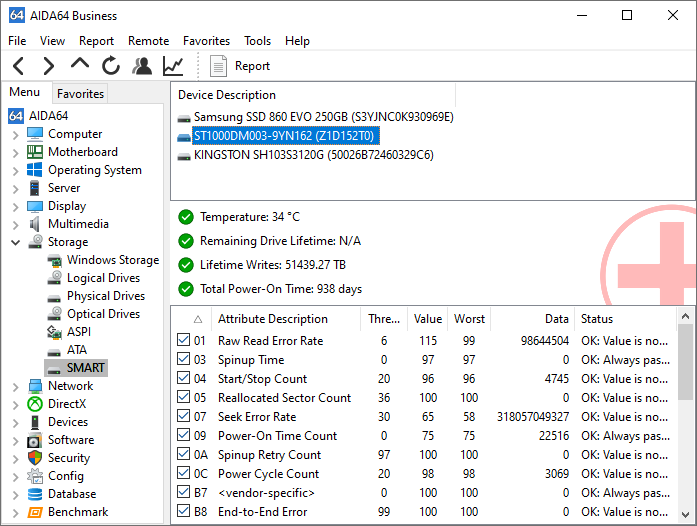Uncheck attribute 01 Raw Read Error Rate
Viewport: 697px width, 526px height.
[183, 340]
